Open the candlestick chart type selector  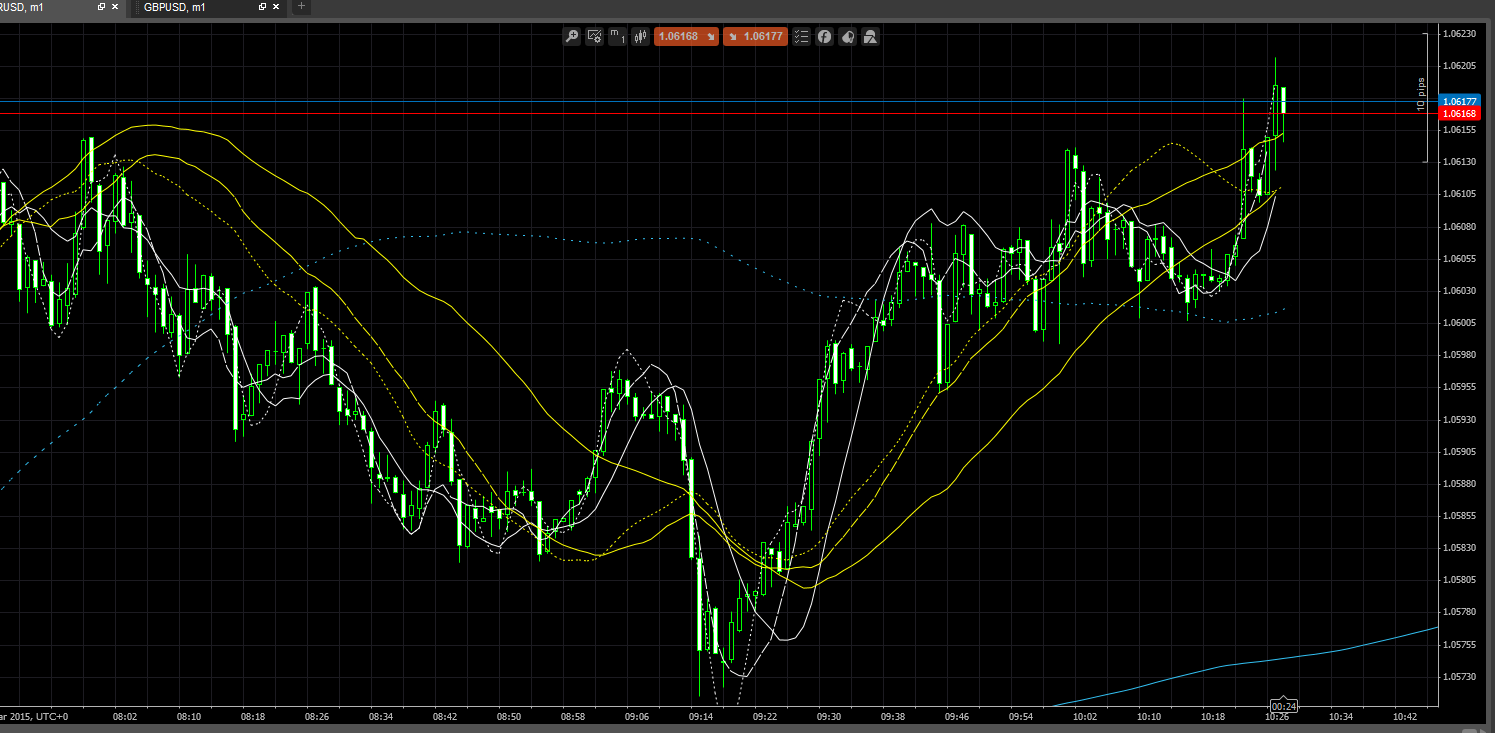[639, 36]
